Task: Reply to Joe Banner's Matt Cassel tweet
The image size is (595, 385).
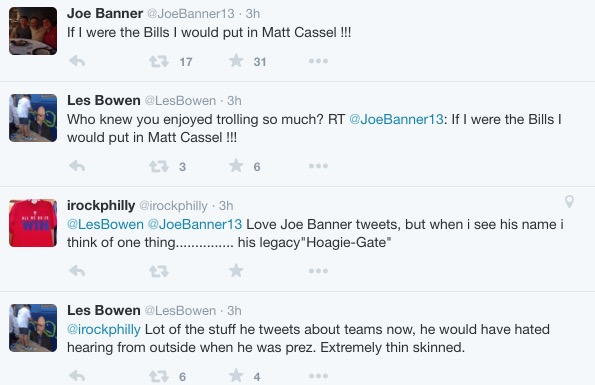Action: [x=77, y=61]
